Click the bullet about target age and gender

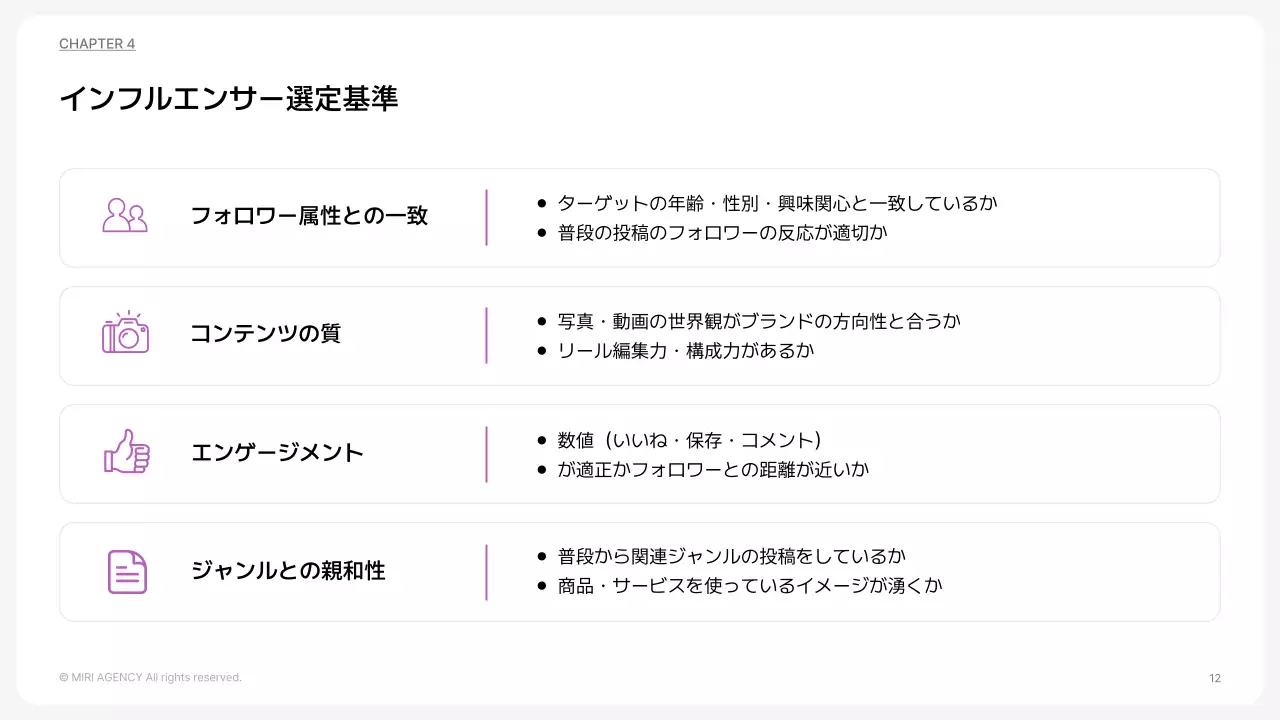777,203
